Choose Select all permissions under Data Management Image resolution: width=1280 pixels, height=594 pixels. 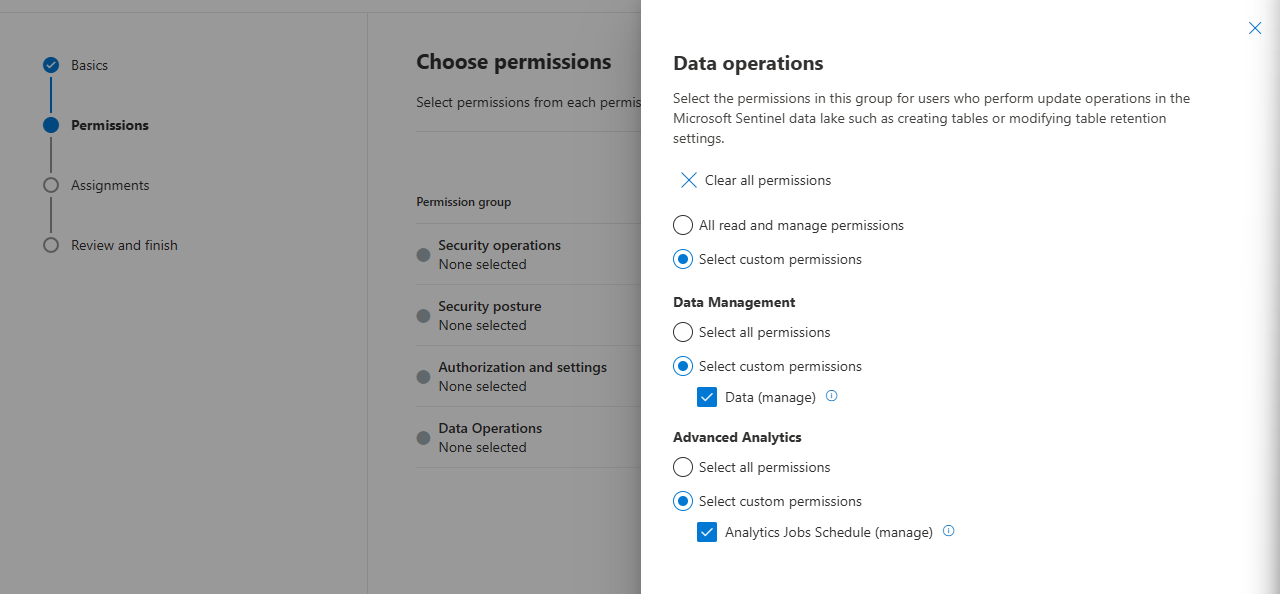(x=683, y=332)
